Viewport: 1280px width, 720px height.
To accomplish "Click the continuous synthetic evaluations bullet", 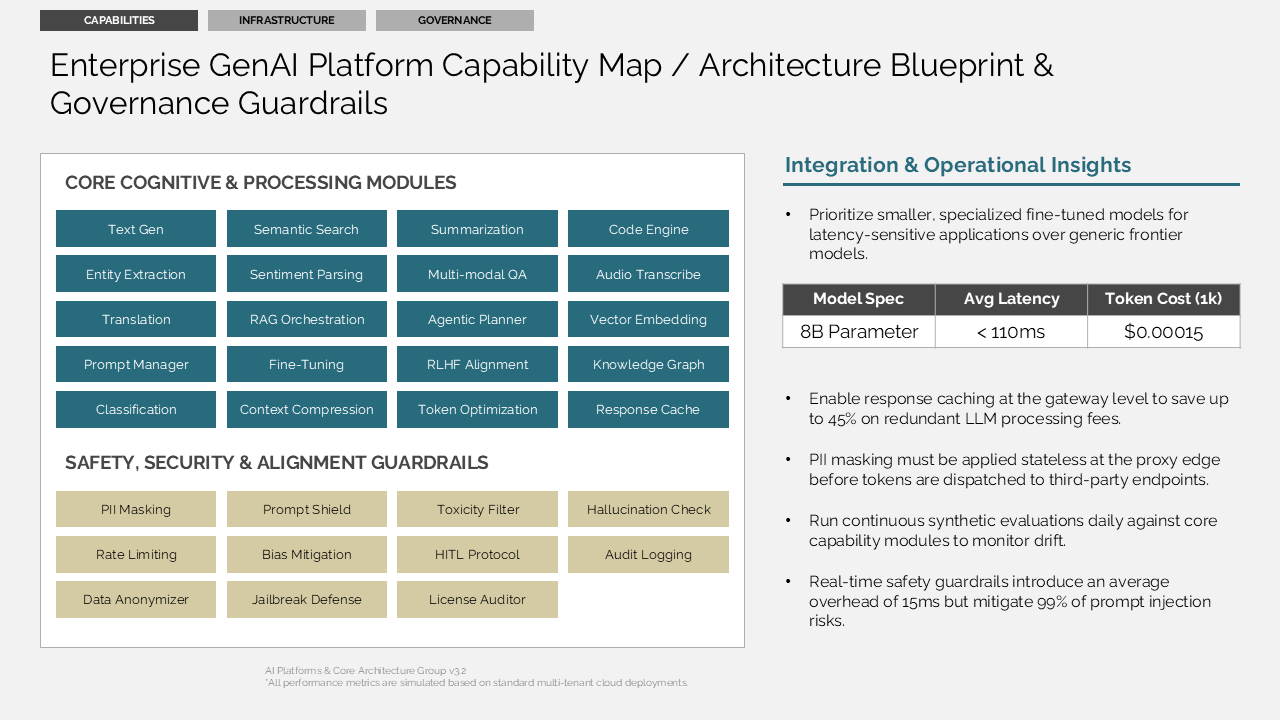I will point(1012,530).
